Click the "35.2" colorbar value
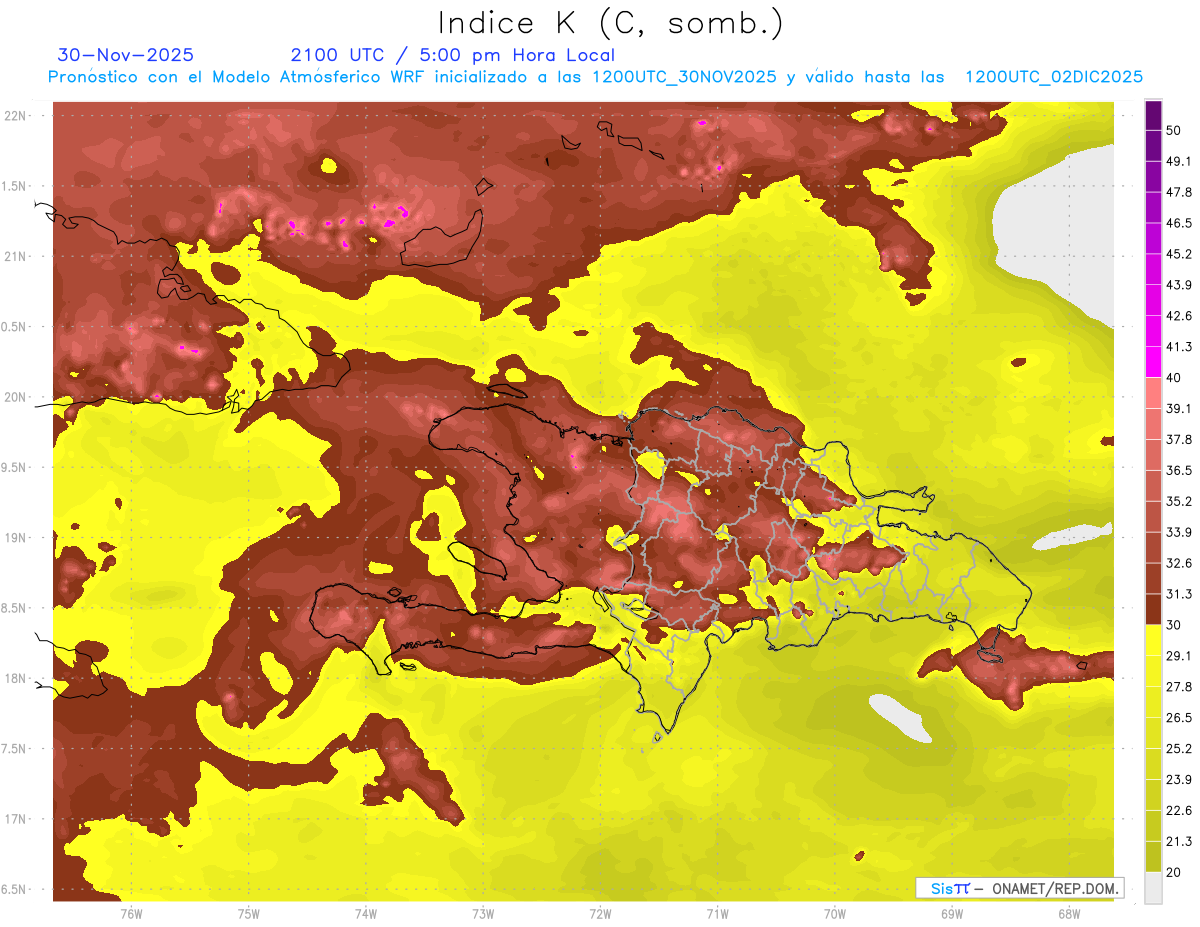Viewport: 1200px width, 927px height. pos(1179,501)
